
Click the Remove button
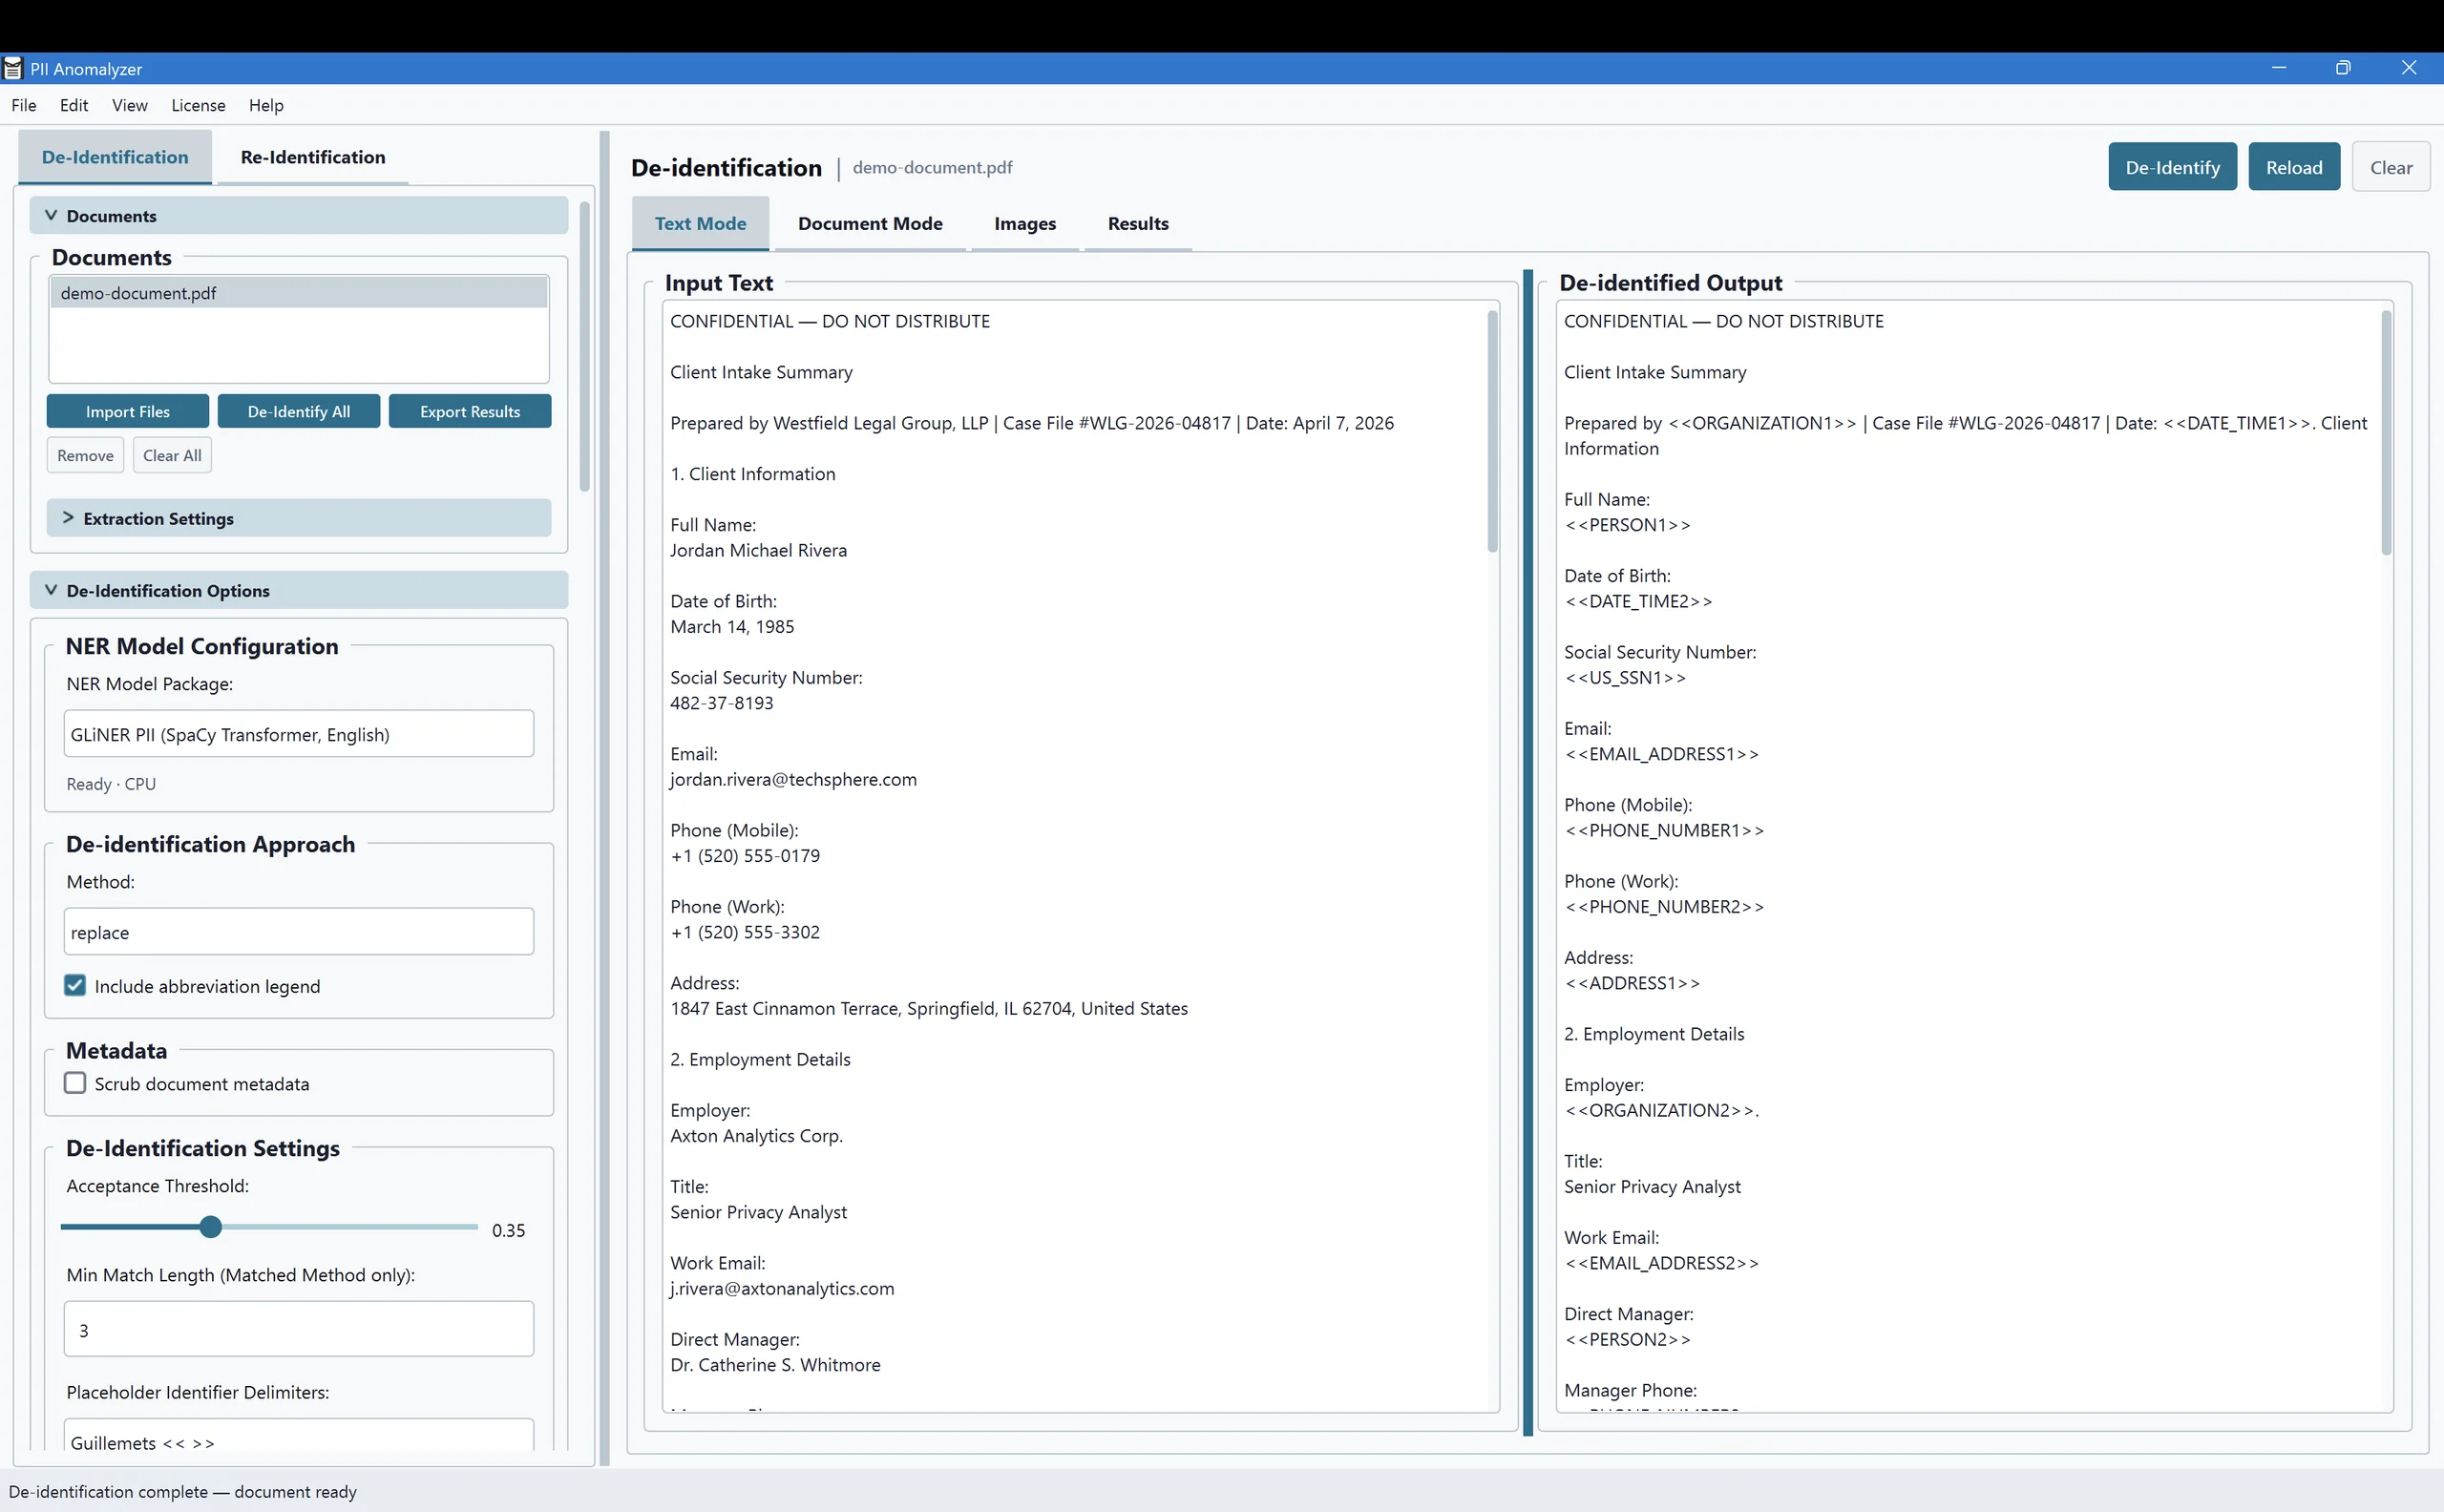[85, 455]
